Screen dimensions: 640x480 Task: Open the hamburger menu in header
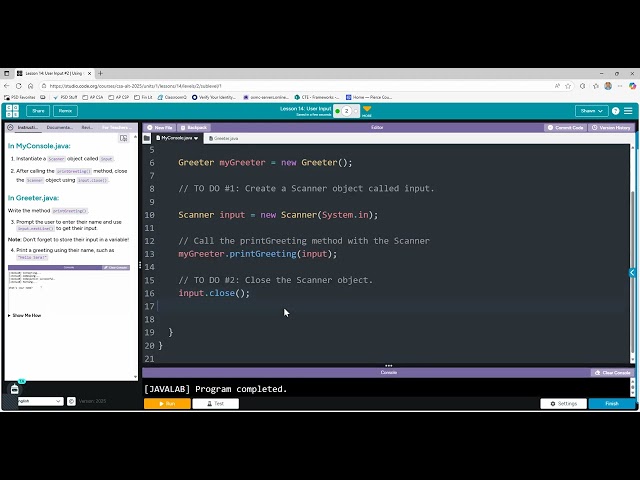(x=628, y=111)
